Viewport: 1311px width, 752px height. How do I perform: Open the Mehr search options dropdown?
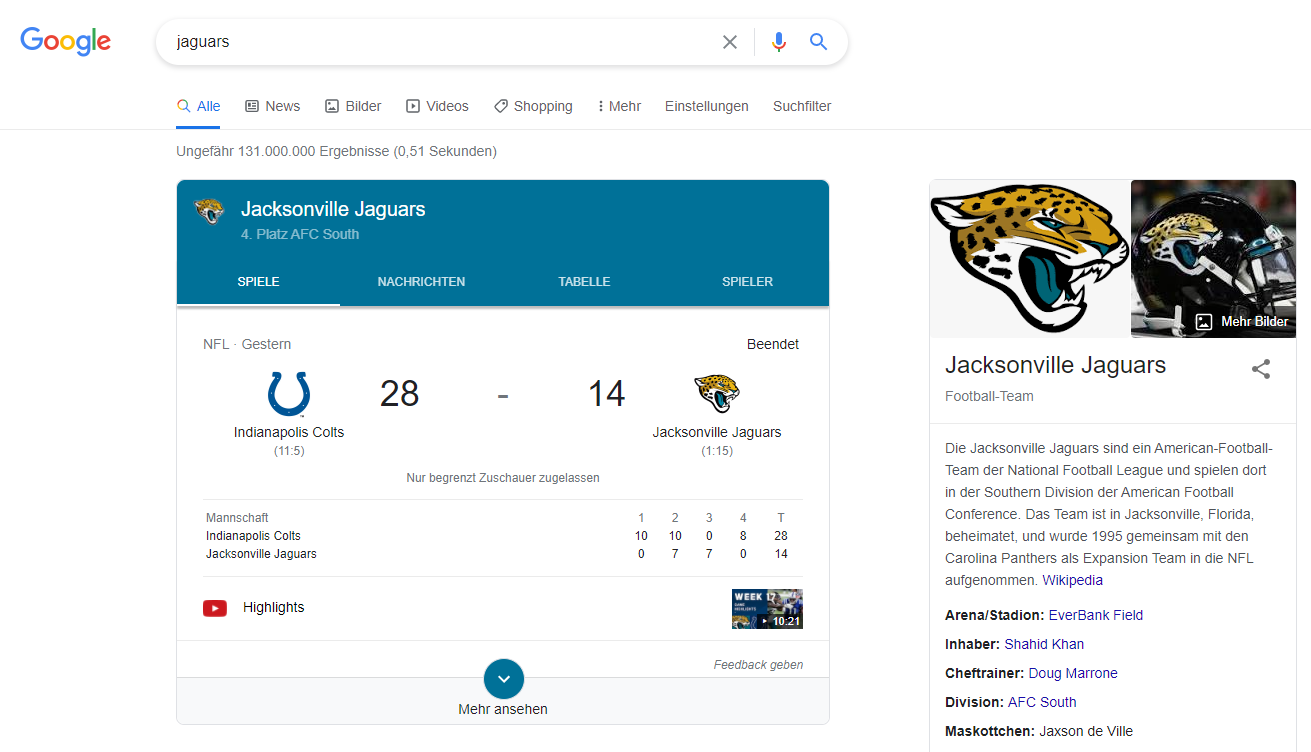point(619,106)
